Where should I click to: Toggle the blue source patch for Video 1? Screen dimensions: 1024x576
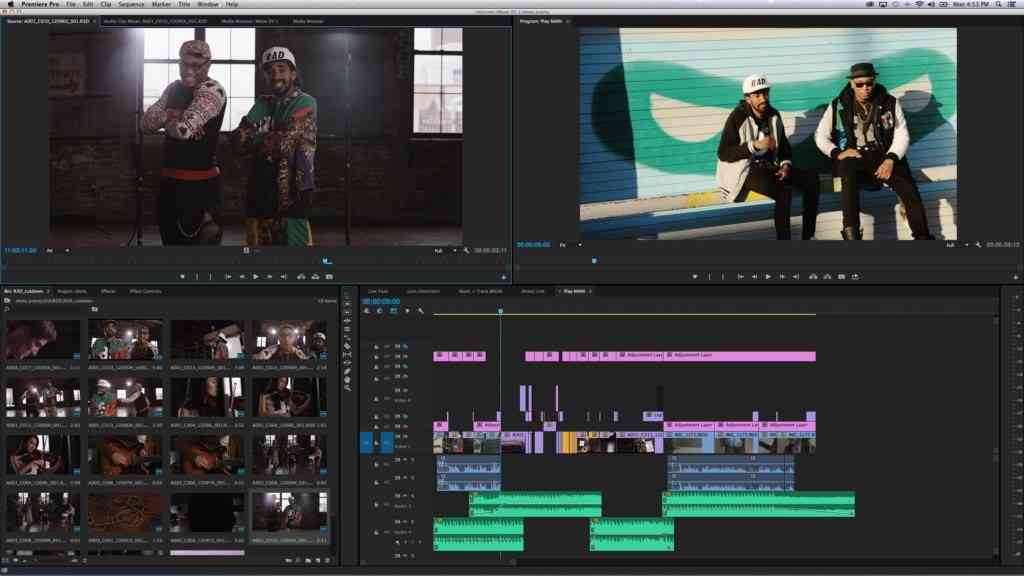pyautogui.click(x=366, y=440)
